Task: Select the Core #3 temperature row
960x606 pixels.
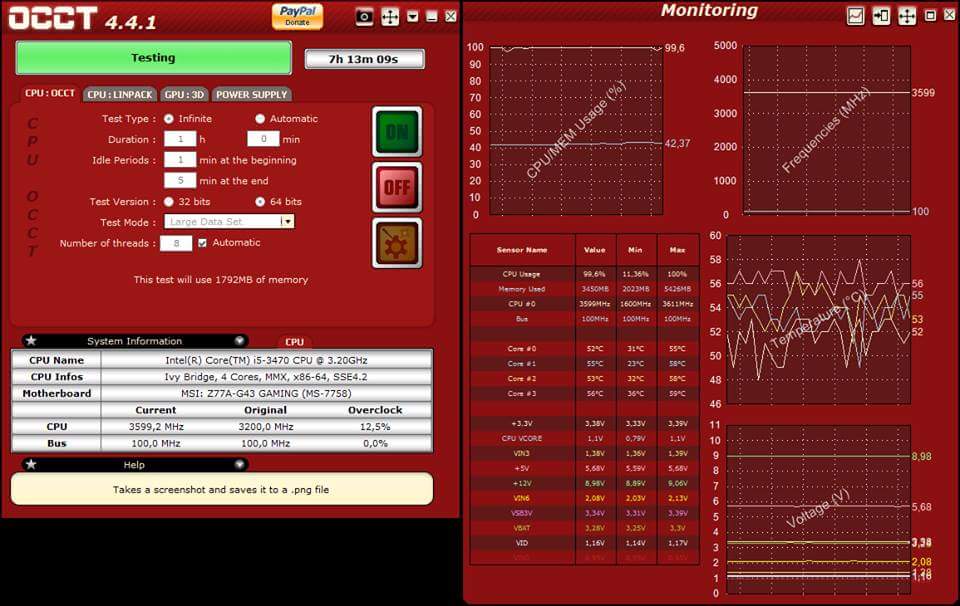Action: pos(585,394)
